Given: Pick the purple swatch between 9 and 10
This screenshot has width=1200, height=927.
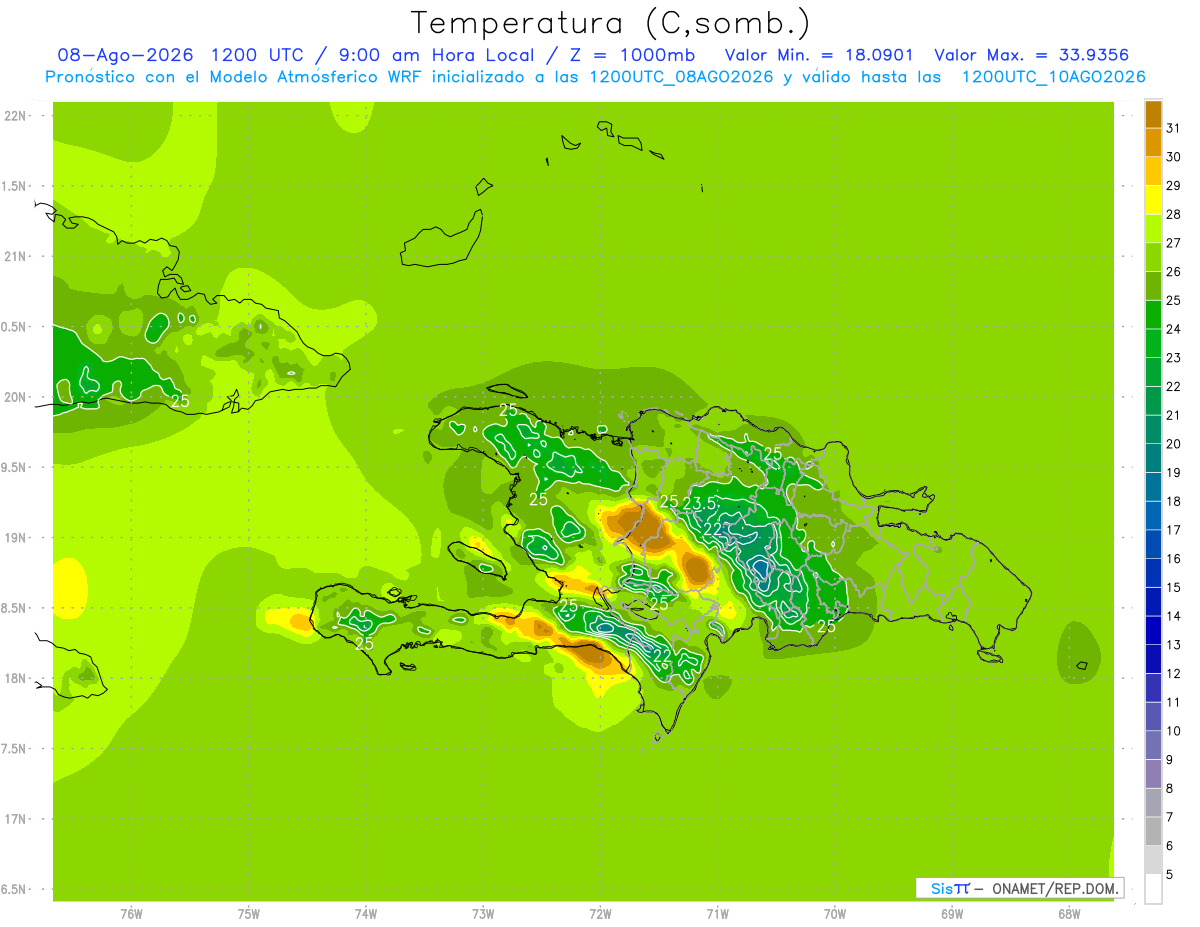Looking at the screenshot, I should 1153,746.
